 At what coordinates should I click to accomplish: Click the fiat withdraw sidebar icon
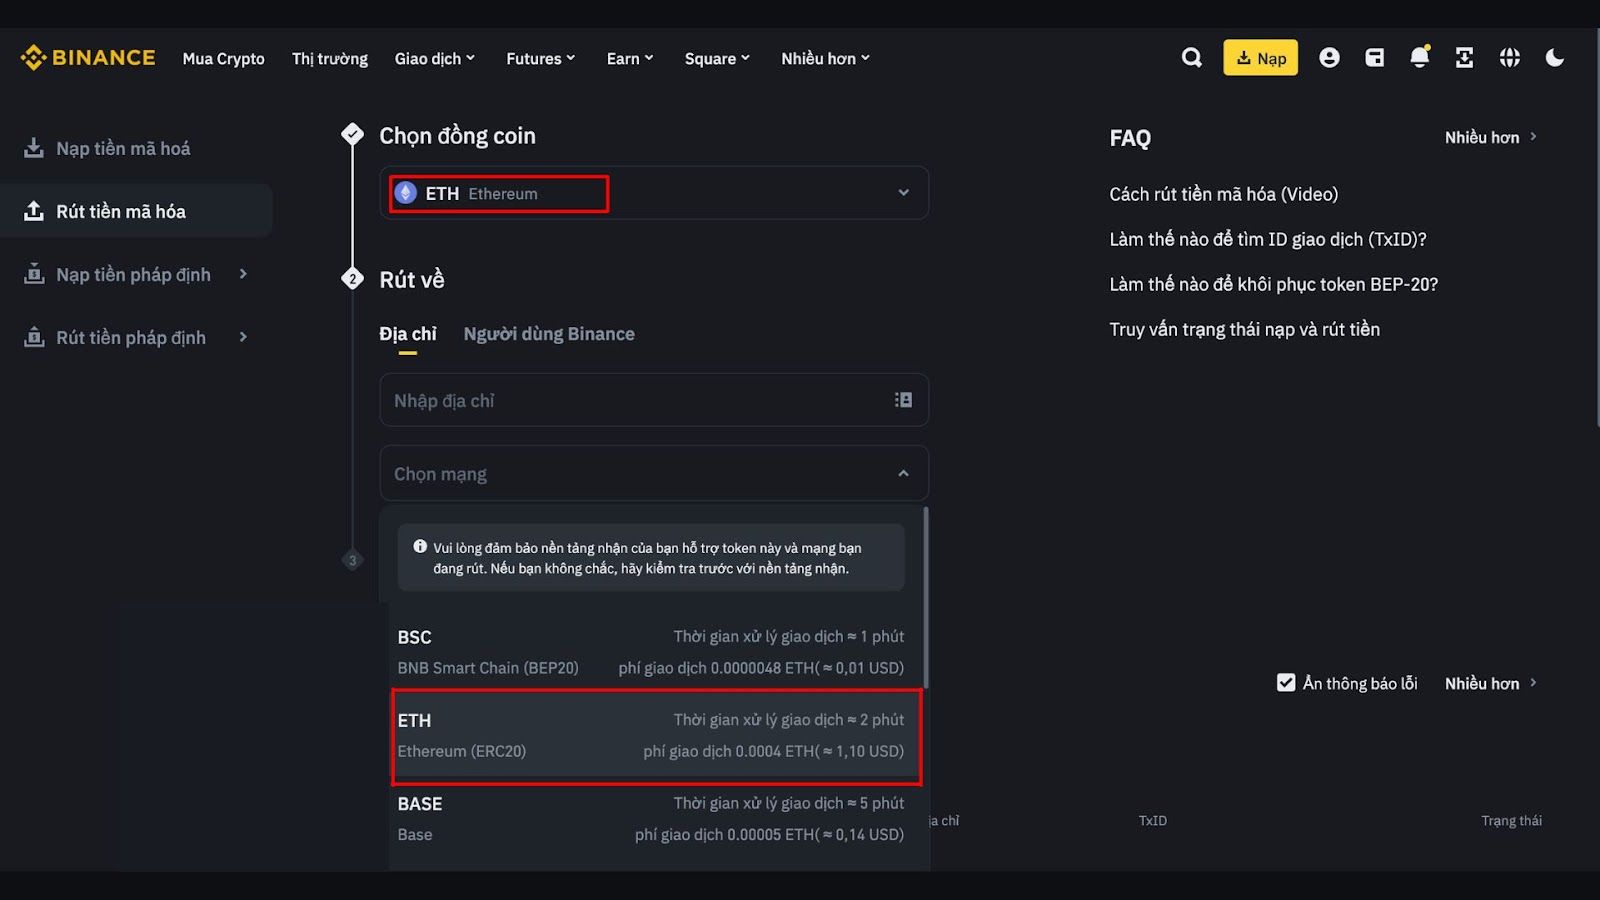34,337
